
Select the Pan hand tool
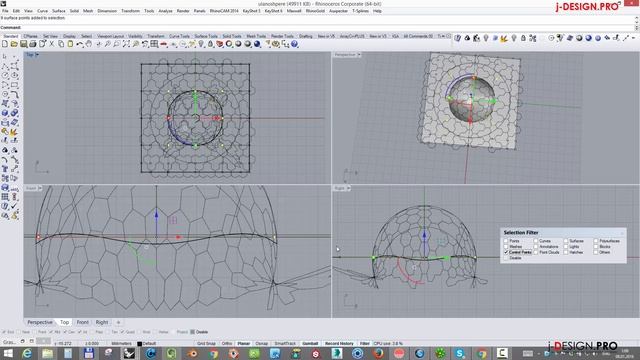pyautogui.click(x=89, y=44)
